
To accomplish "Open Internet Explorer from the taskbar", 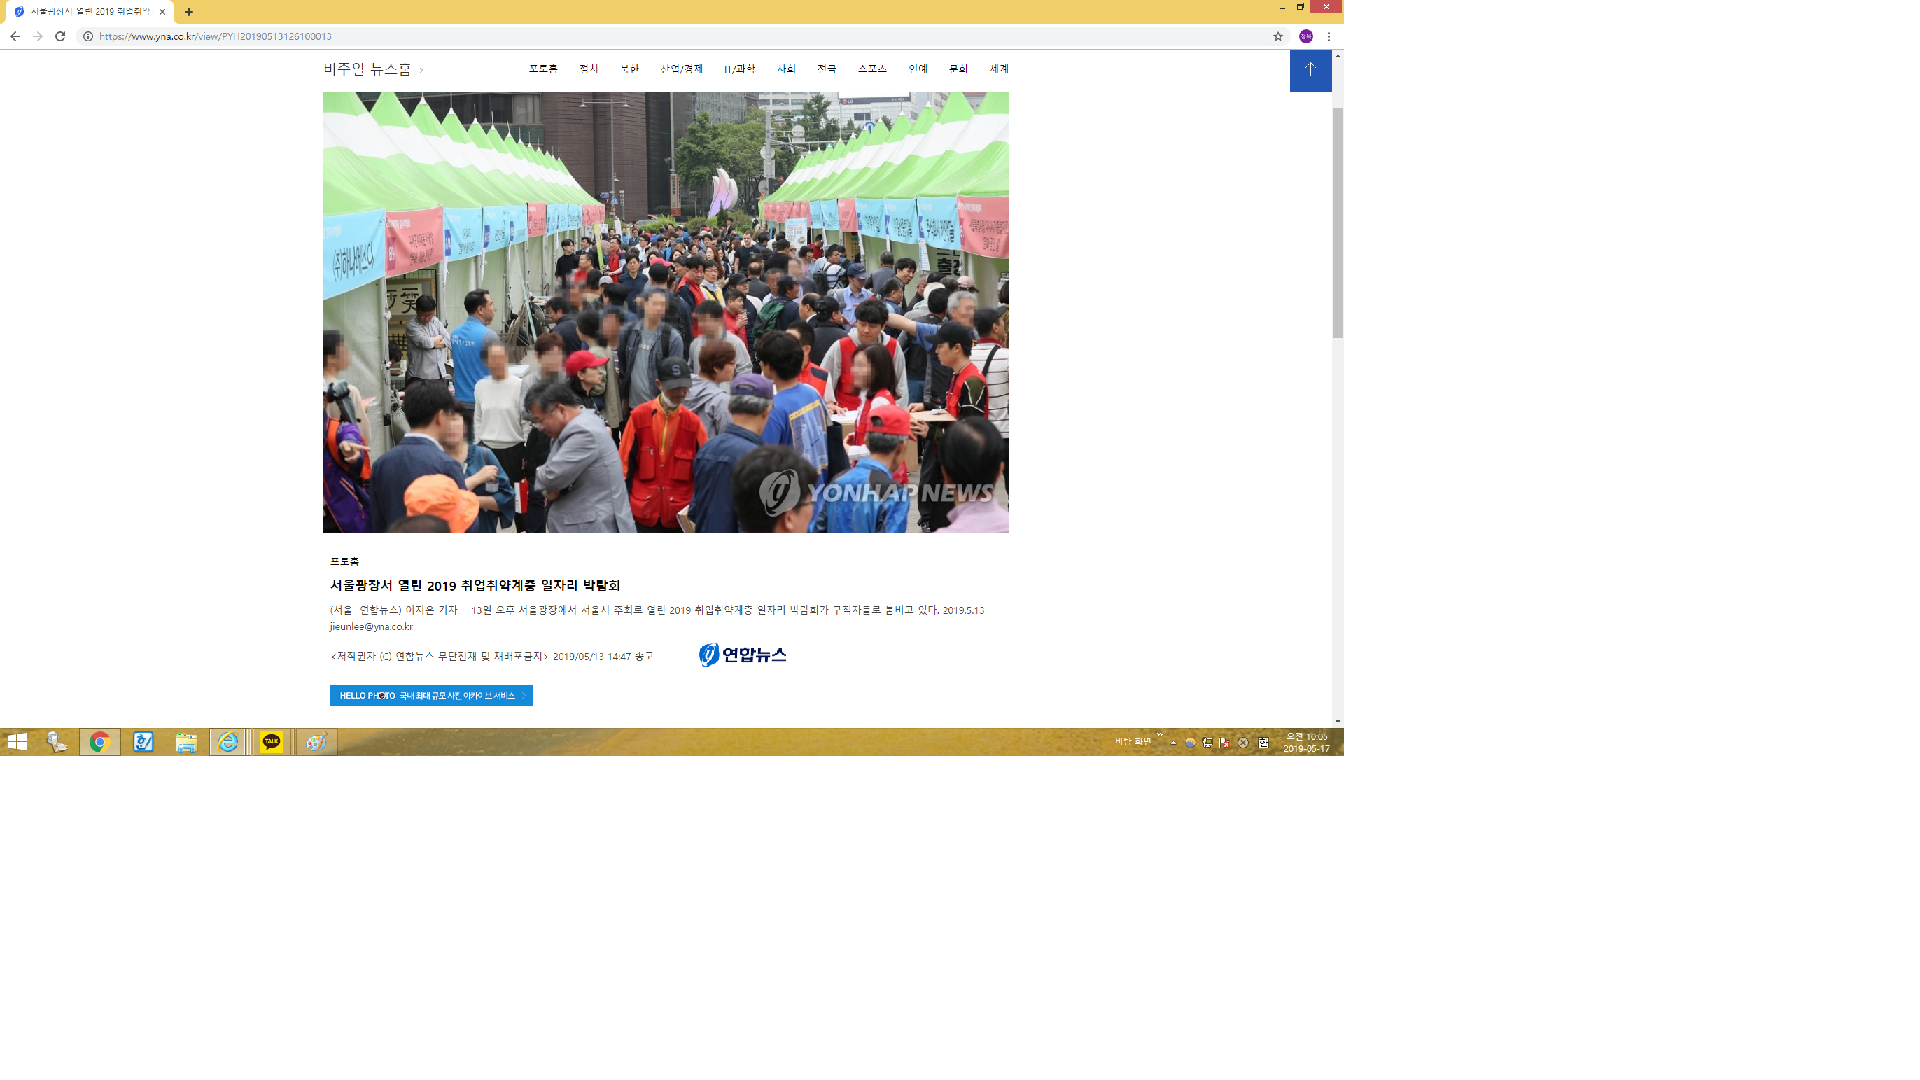I will [228, 742].
